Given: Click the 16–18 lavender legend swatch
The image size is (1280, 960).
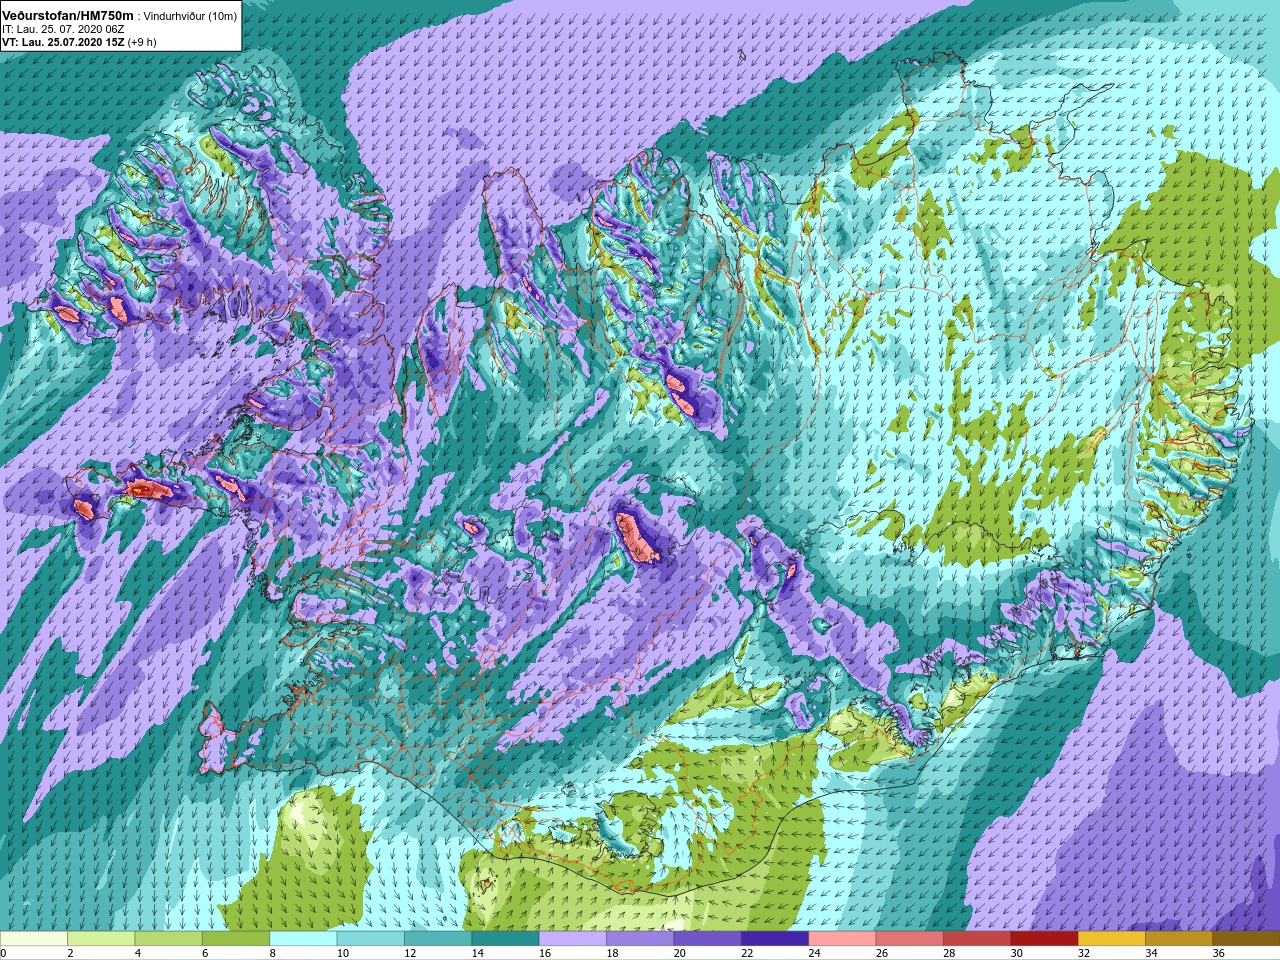Looking at the screenshot, I should [572, 939].
